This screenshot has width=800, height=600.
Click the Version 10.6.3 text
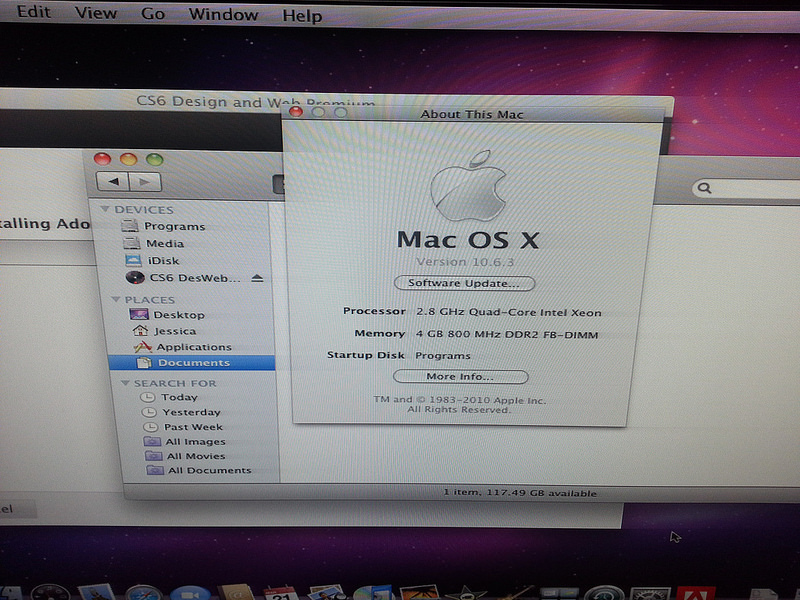pos(465,262)
